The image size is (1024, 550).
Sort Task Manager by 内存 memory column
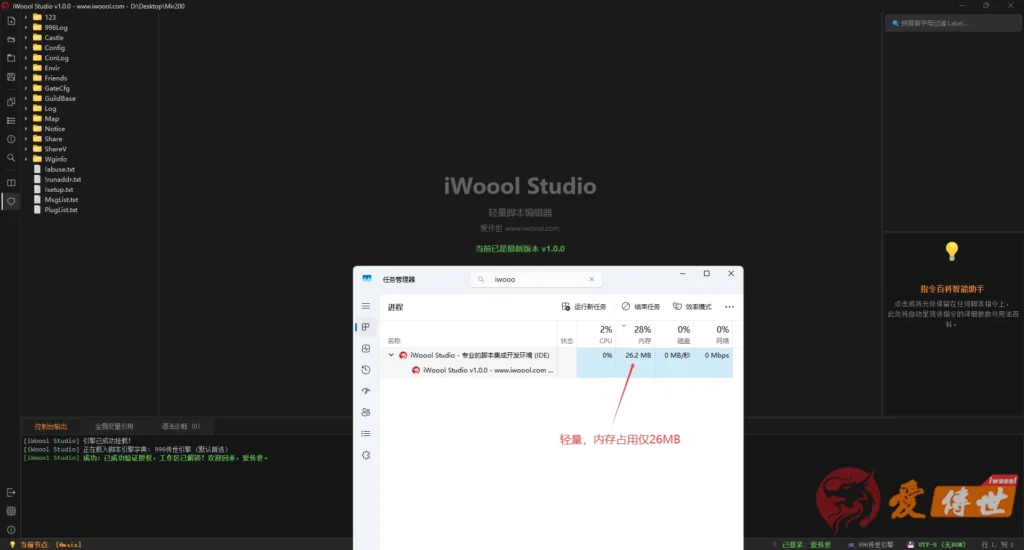click(x=637, y=334)
